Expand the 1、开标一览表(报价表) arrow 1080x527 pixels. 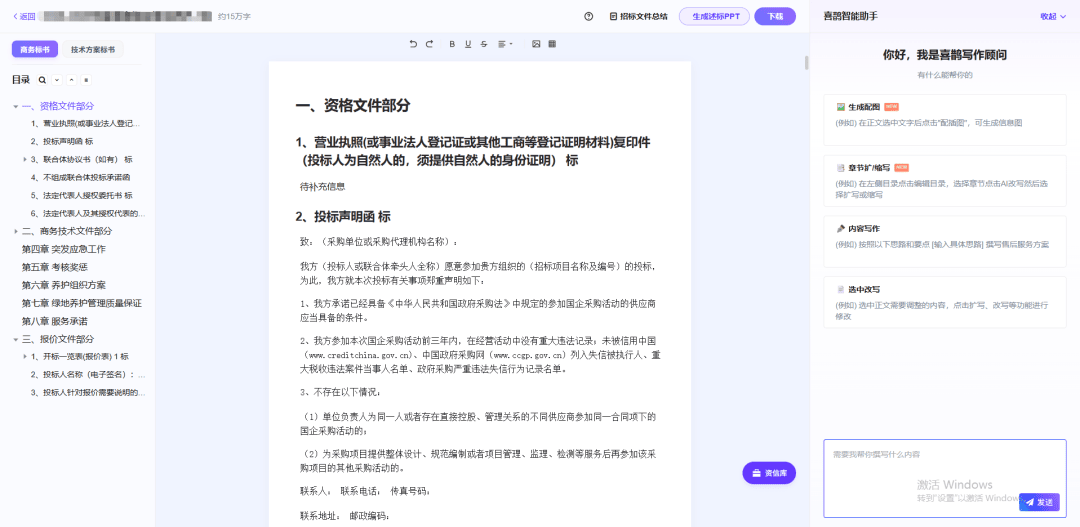tap(25, 357)
